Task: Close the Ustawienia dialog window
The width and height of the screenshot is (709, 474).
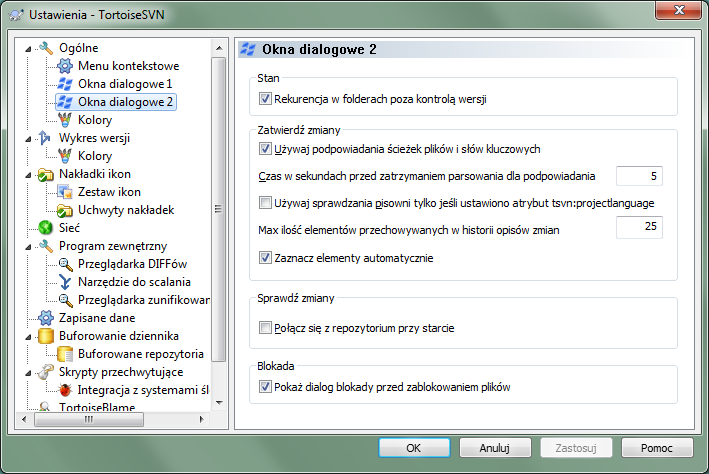Action: click(x=679, y=10)
